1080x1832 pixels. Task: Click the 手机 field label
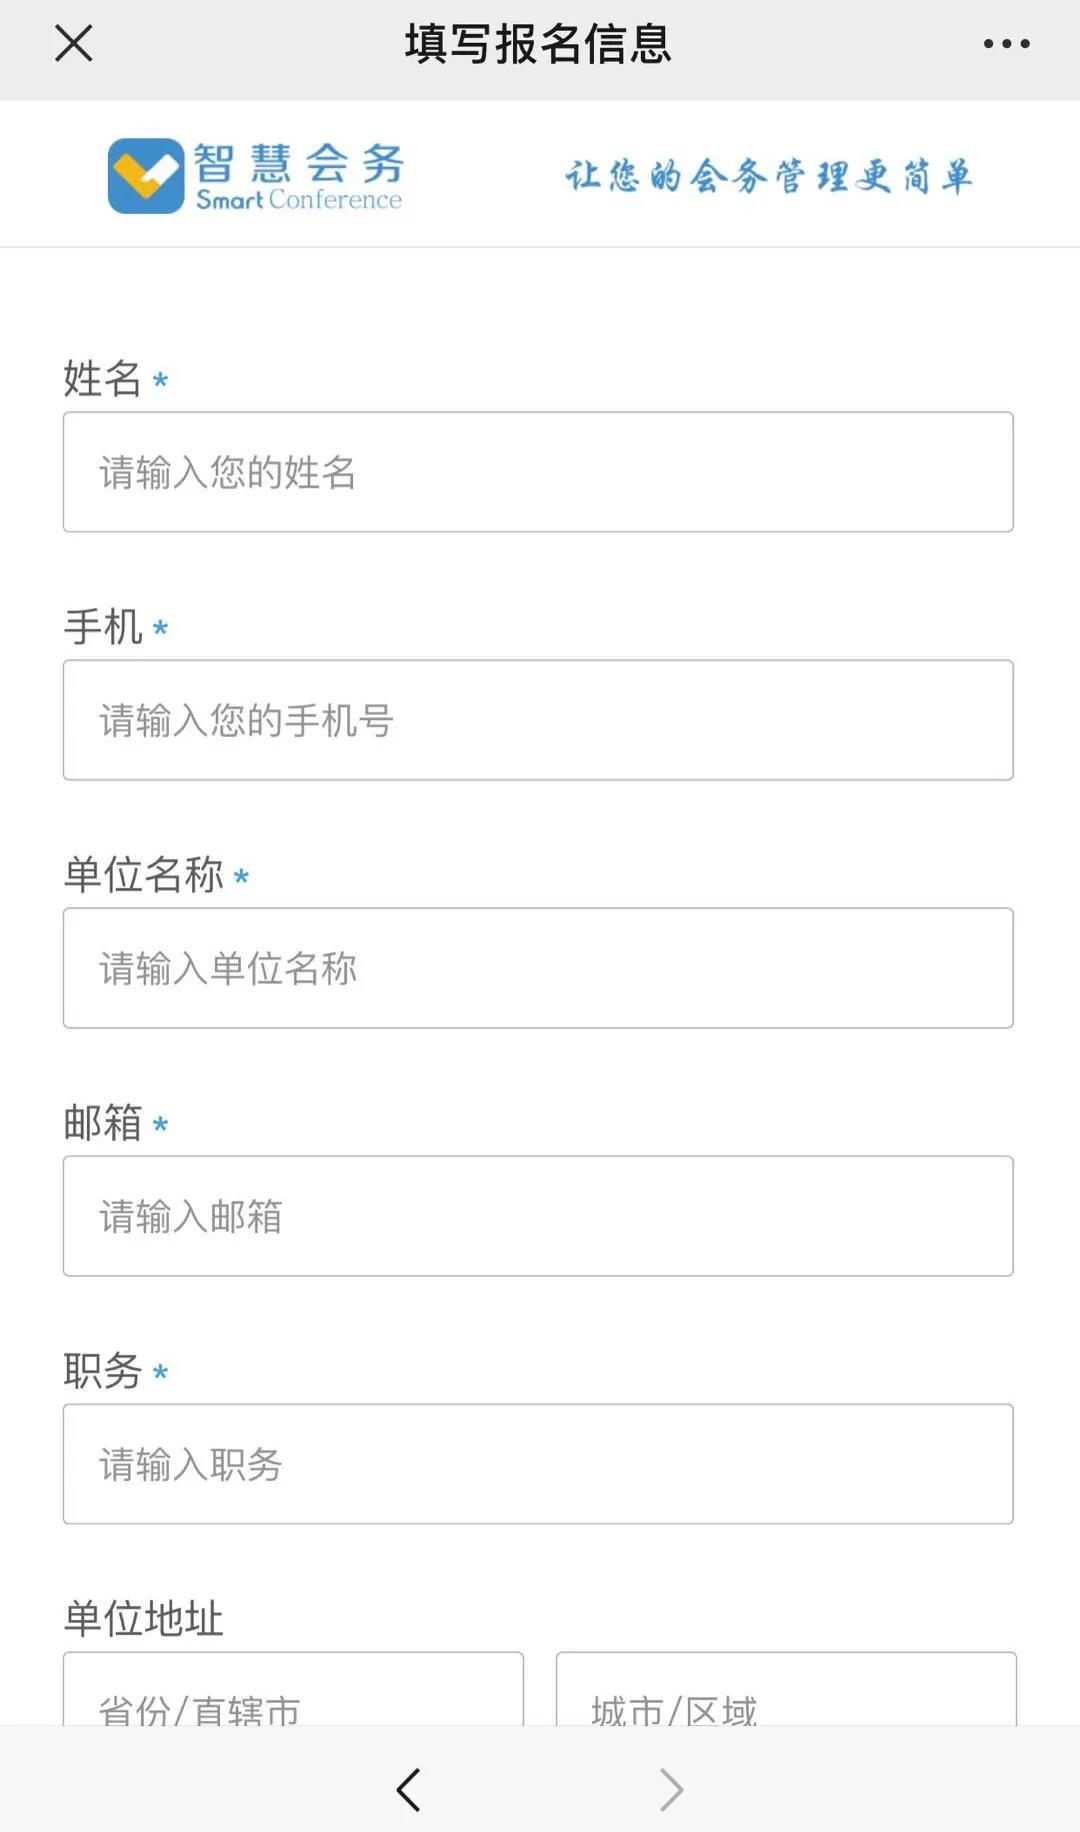click(x=102, y=627)
